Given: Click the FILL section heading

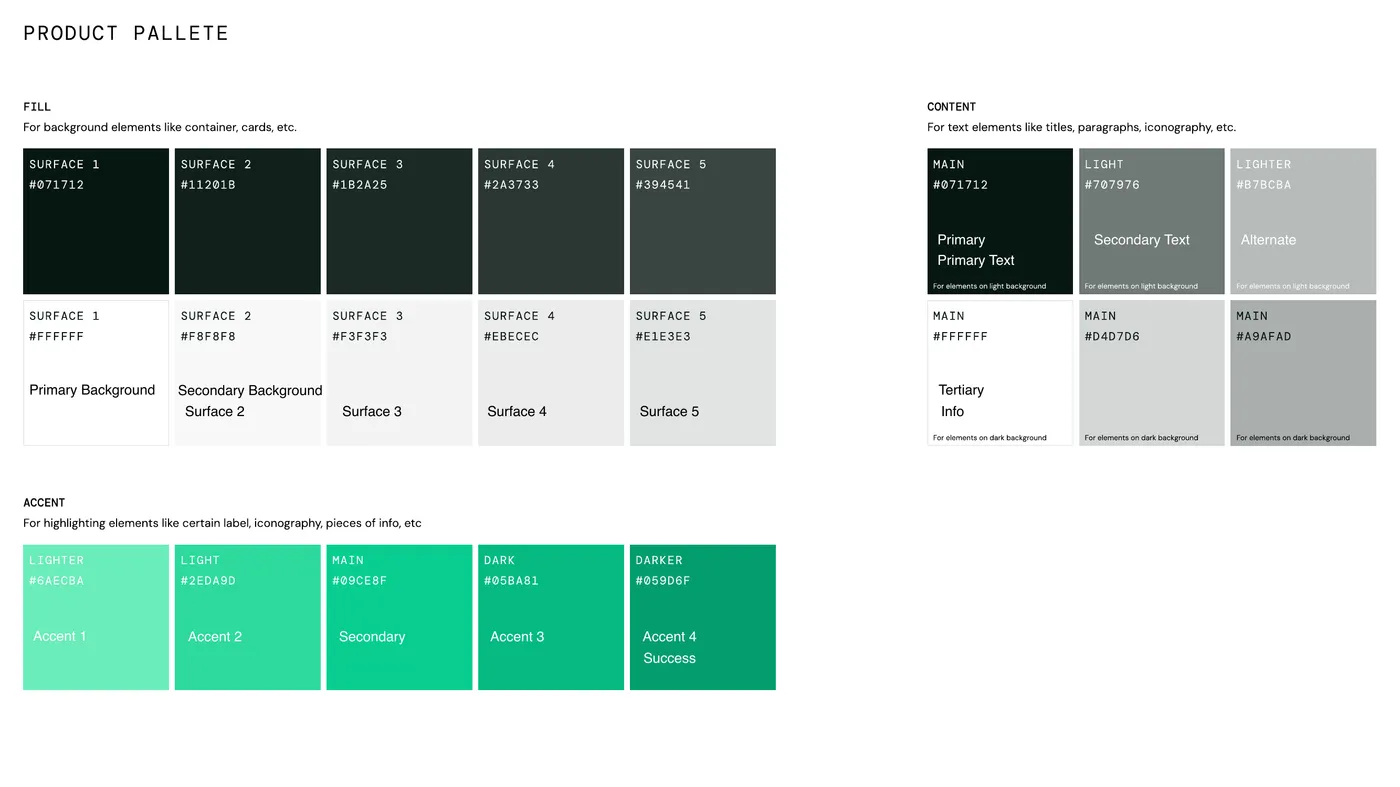Looking at the screenshot, I should click(x=37, y=107).
